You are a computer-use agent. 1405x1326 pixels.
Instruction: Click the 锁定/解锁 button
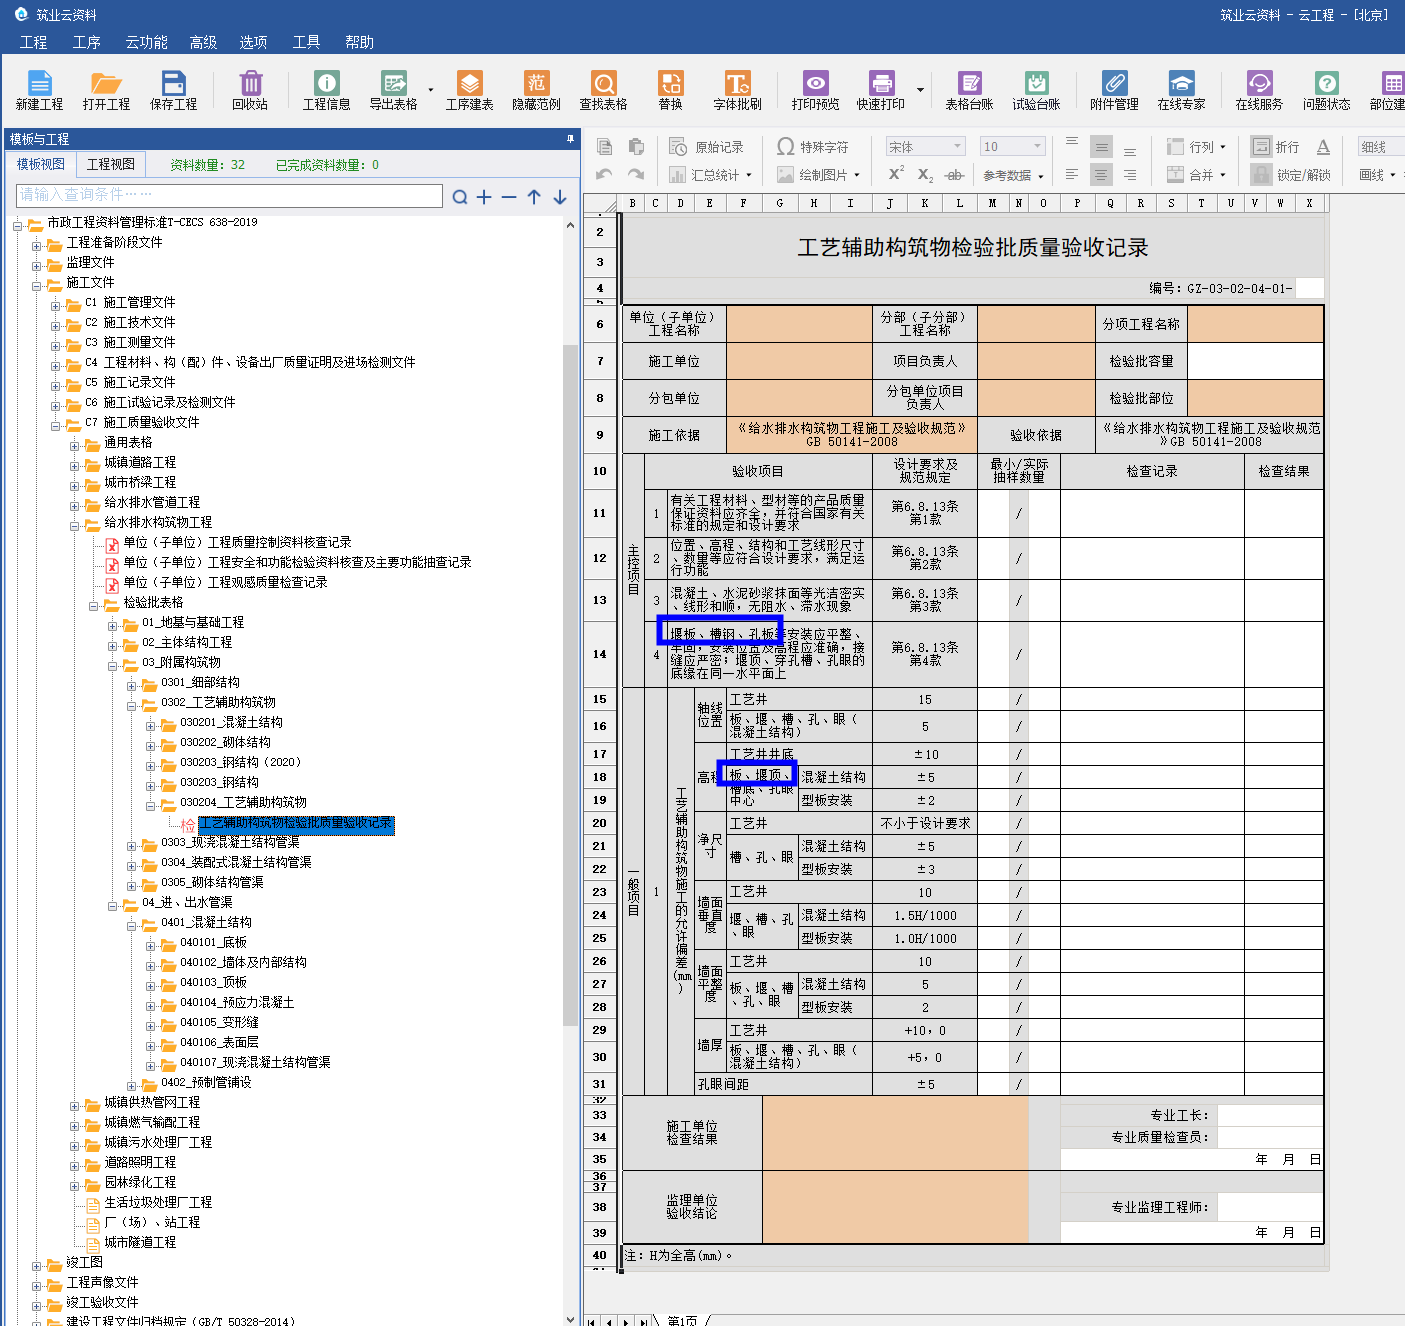coord(1291,175)
